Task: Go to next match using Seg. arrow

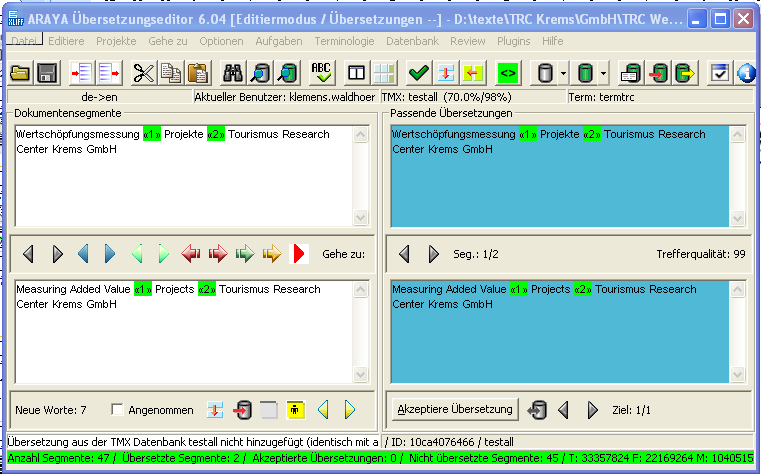Action: [x=433, y=254]
